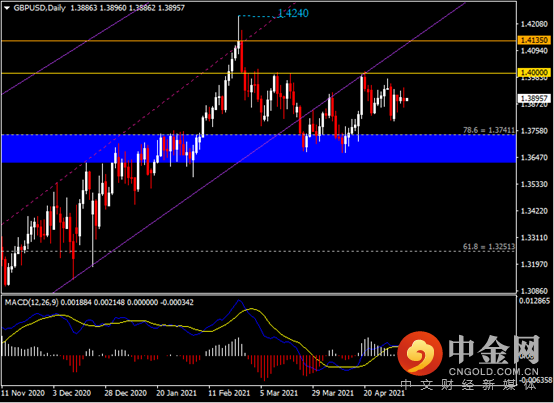
Task: Click the CNGOLD.COM.CN watermark link
Action: (494, 371)
